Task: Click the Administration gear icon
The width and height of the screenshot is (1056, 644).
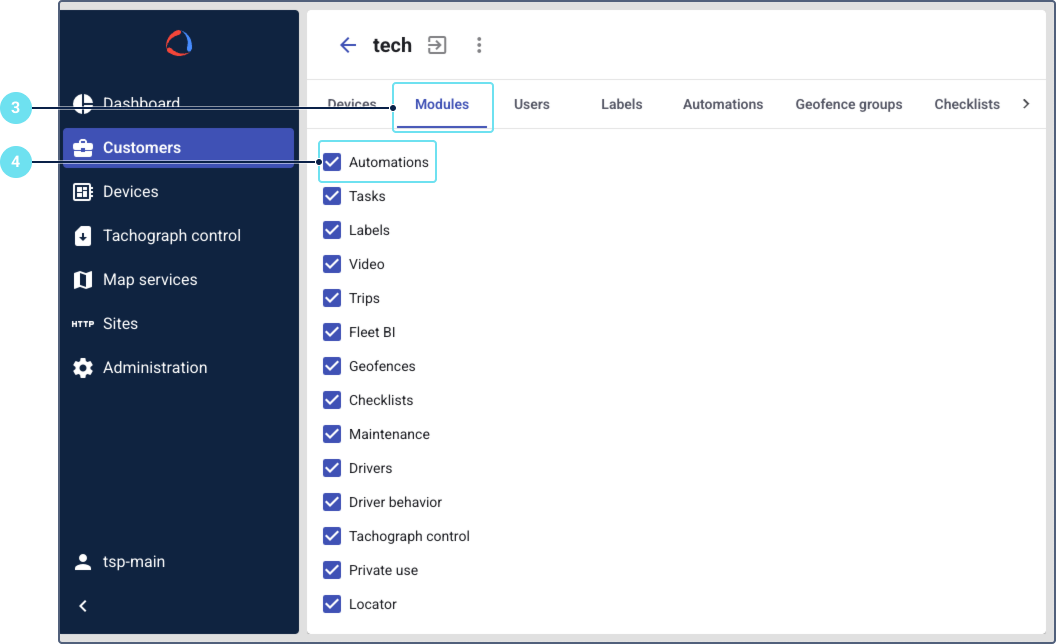Action: click(83, 368)
